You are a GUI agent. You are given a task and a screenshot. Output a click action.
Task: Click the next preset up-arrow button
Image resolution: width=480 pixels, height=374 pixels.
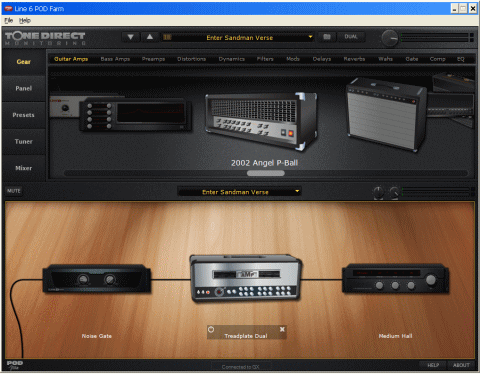(x=150, y=37)
